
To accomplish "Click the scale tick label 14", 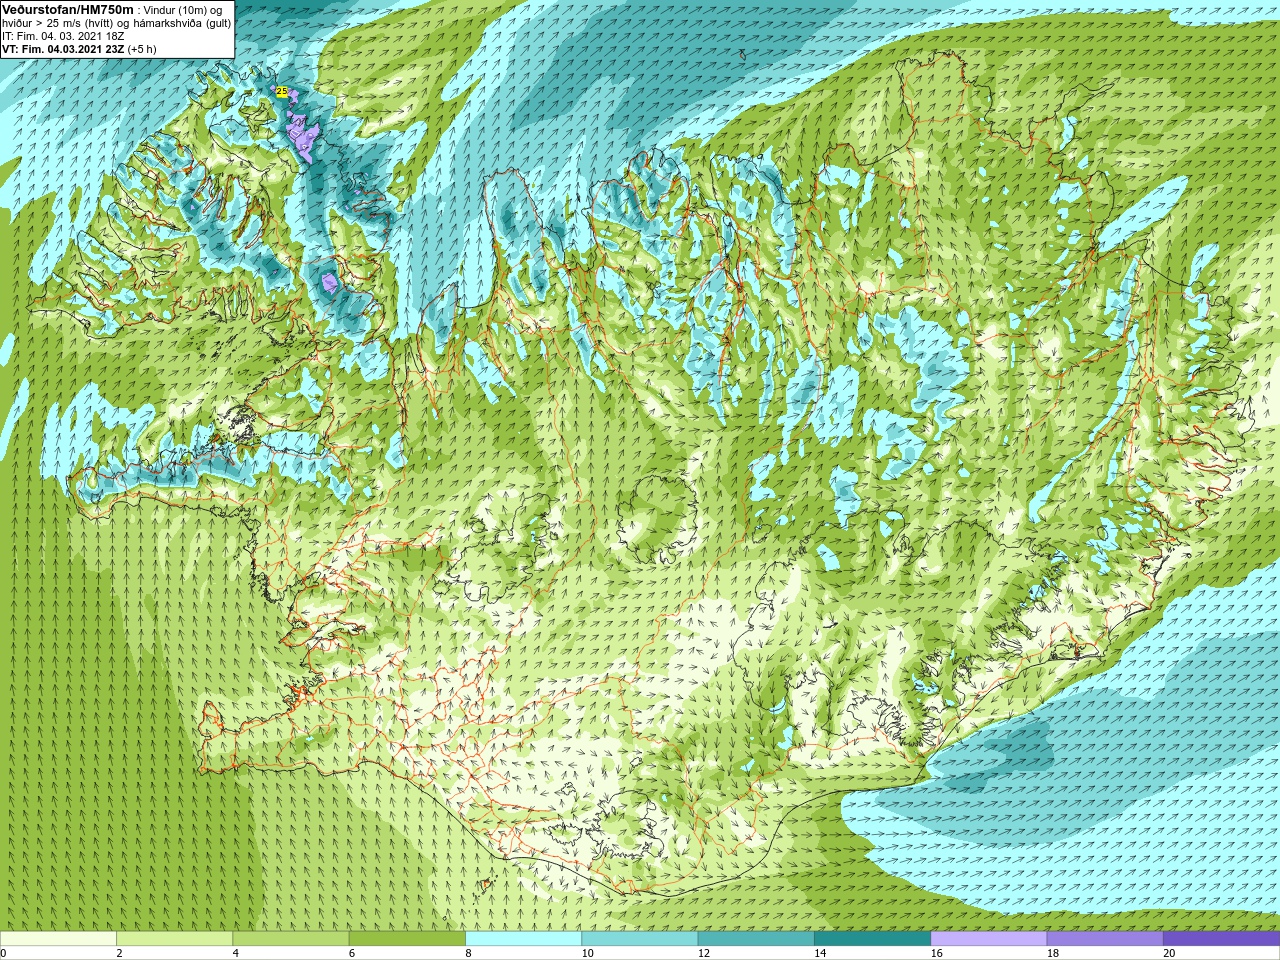I will click(x=820, y=953).
